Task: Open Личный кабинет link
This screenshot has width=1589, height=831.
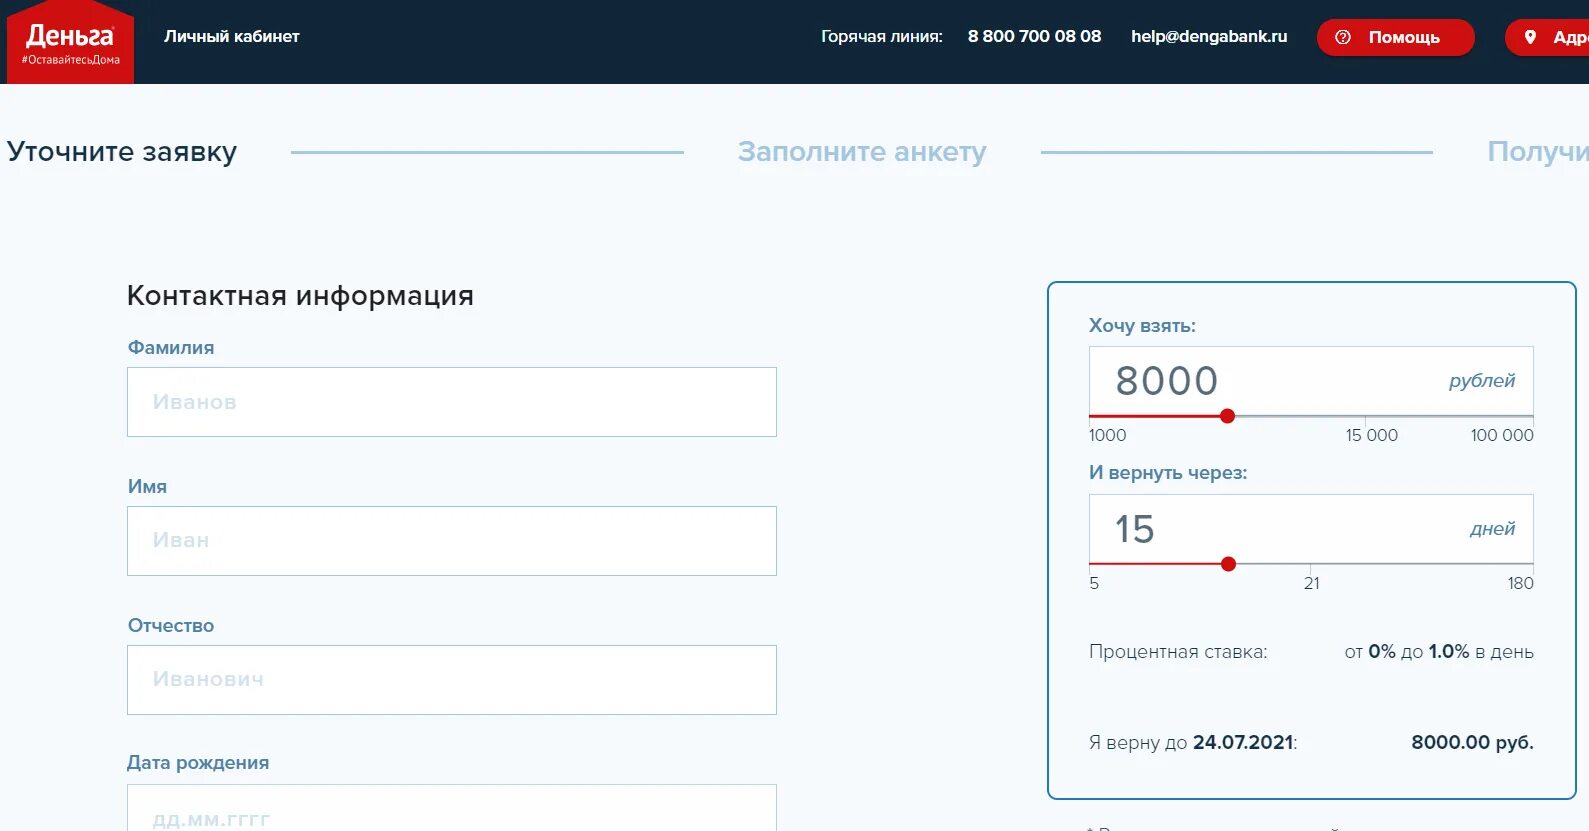Action: (232, 36)
